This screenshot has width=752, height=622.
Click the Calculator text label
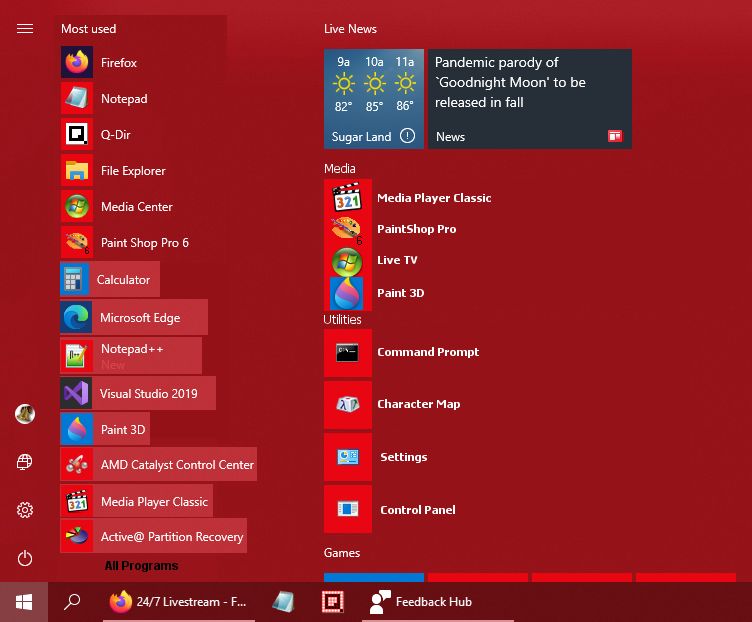[123, 280]
